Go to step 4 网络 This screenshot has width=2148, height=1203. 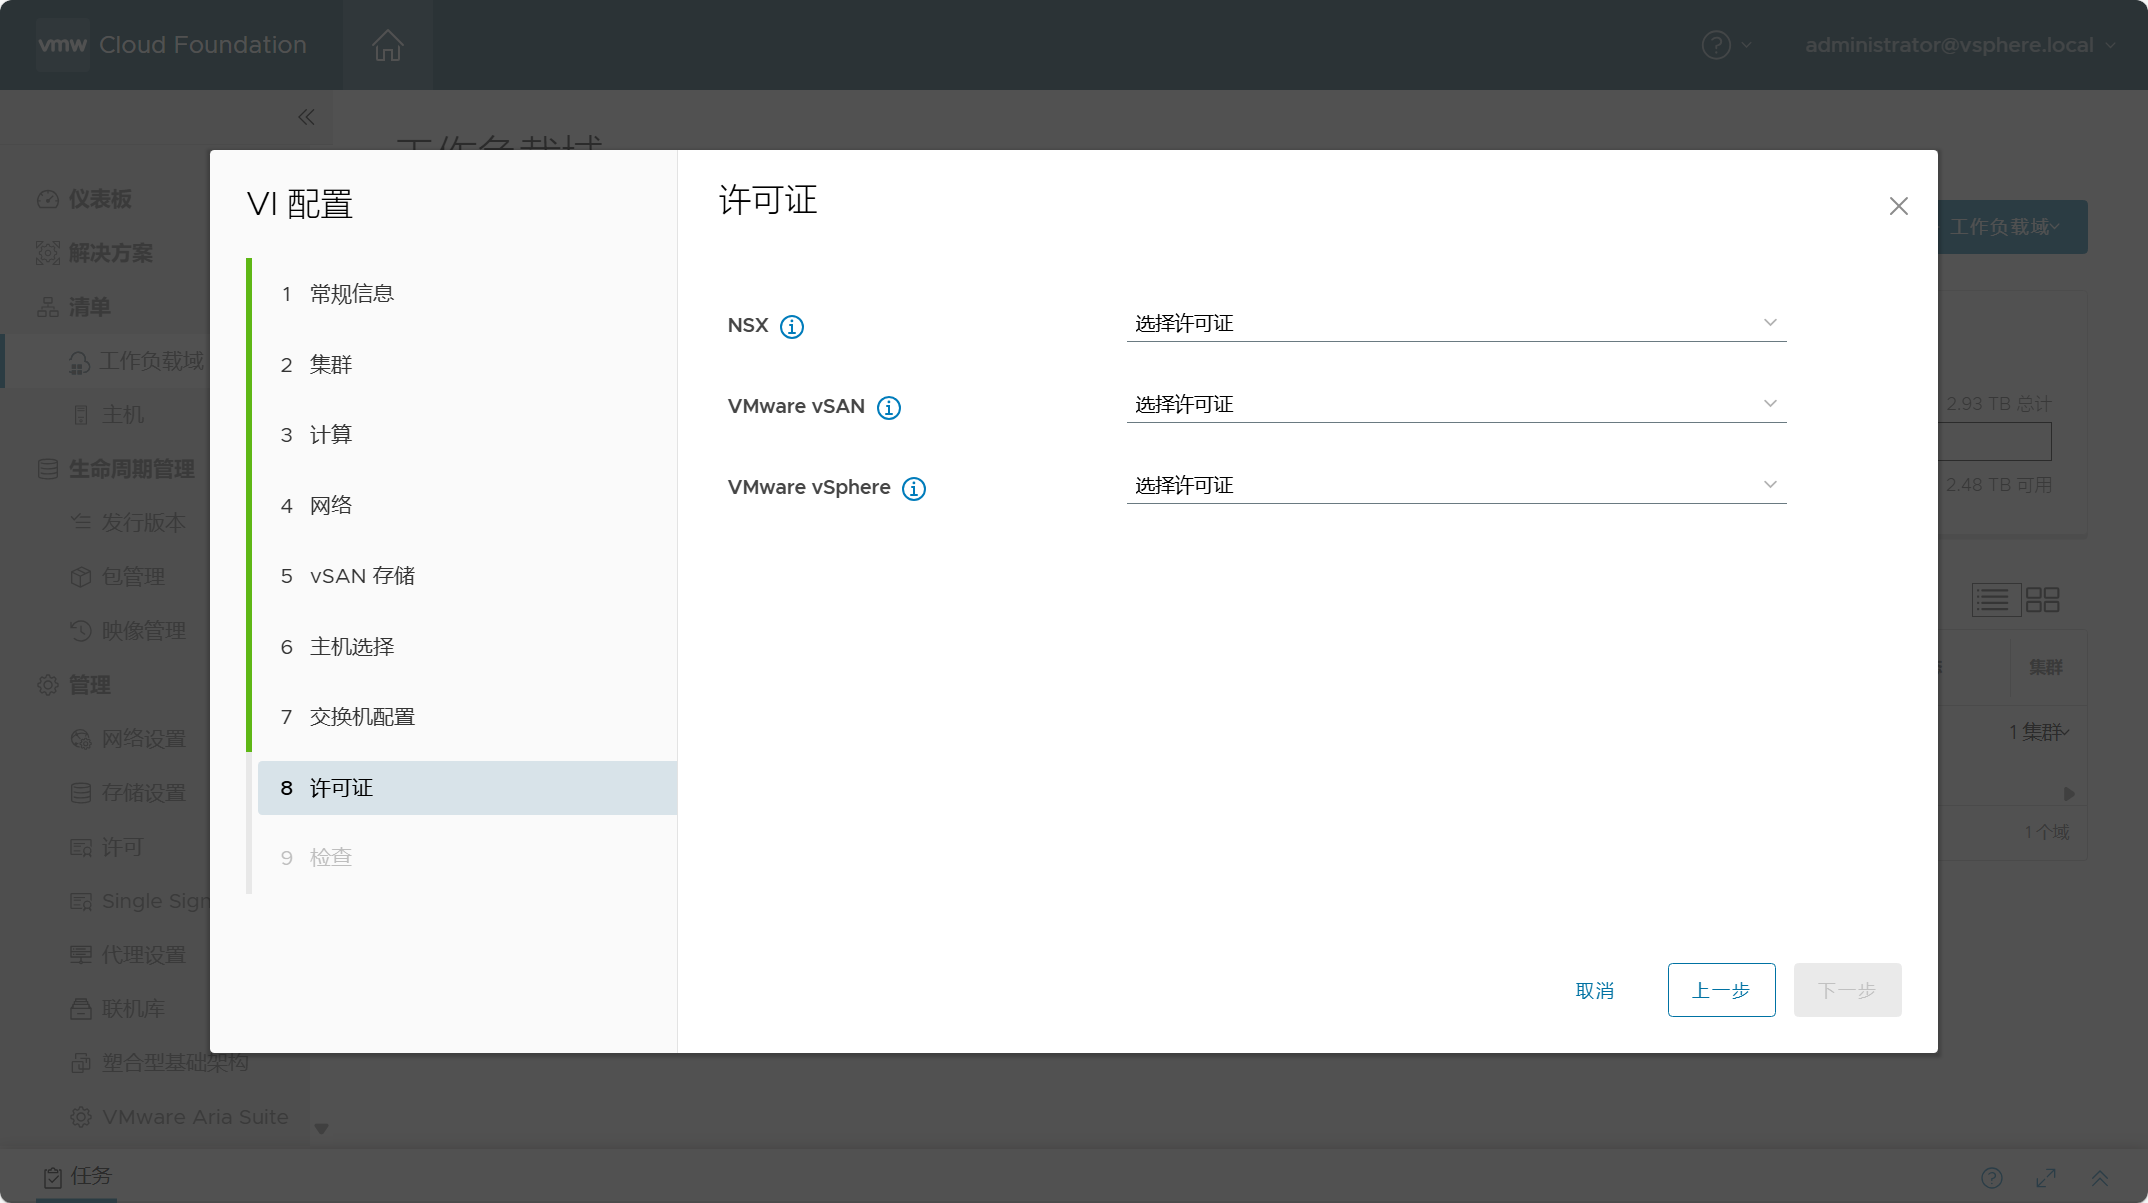click(467, 506)
